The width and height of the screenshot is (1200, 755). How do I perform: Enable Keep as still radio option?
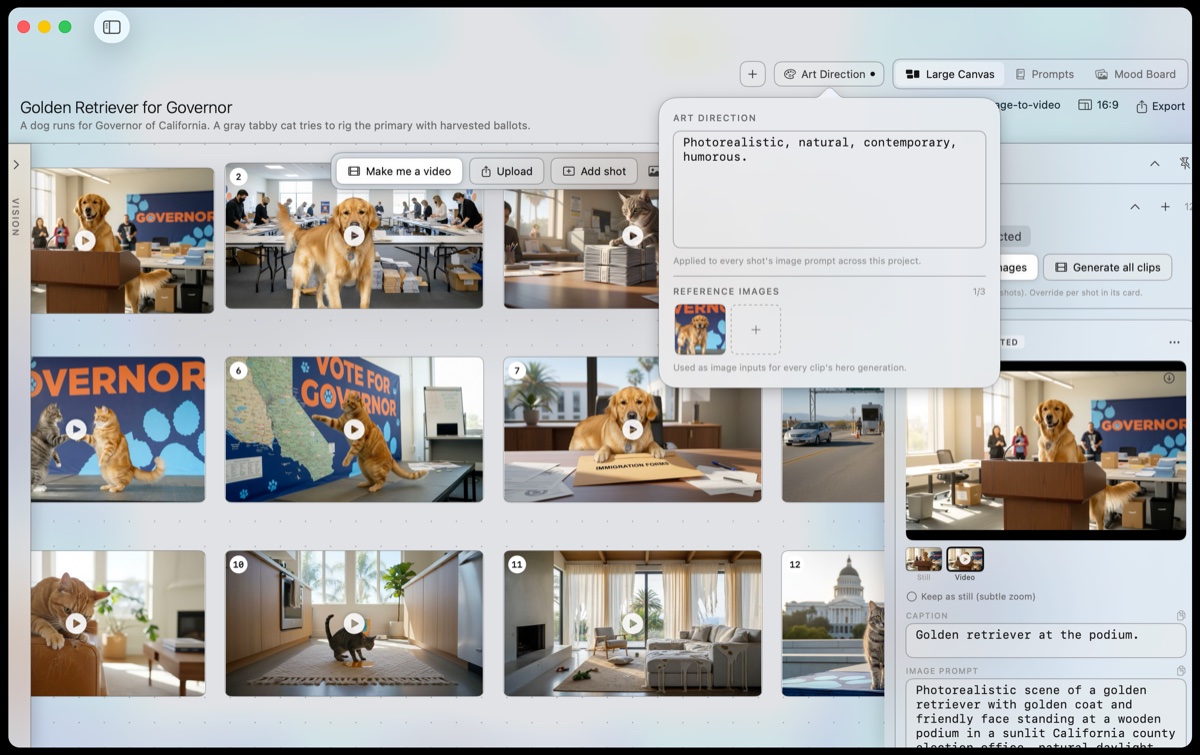(911, 597)
